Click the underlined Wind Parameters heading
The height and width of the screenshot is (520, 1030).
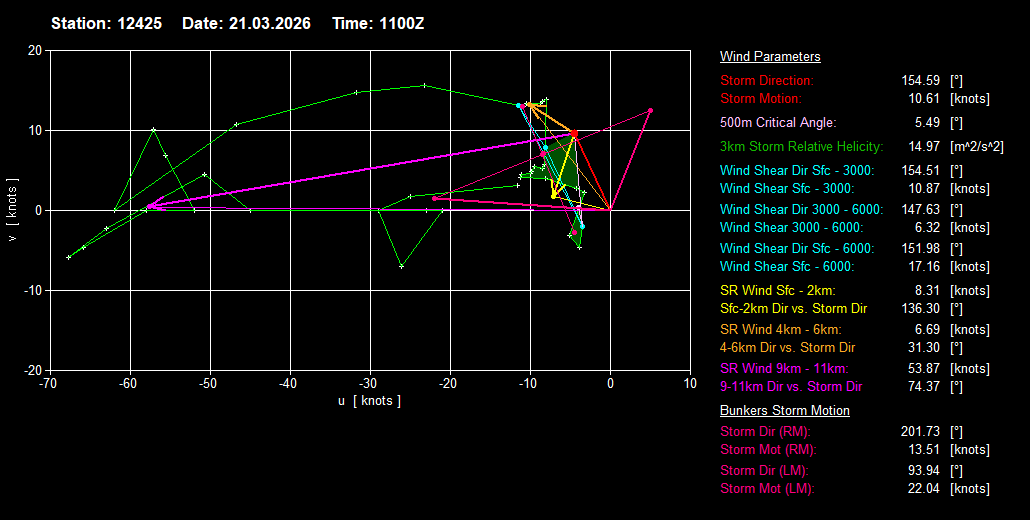point(770,57)
